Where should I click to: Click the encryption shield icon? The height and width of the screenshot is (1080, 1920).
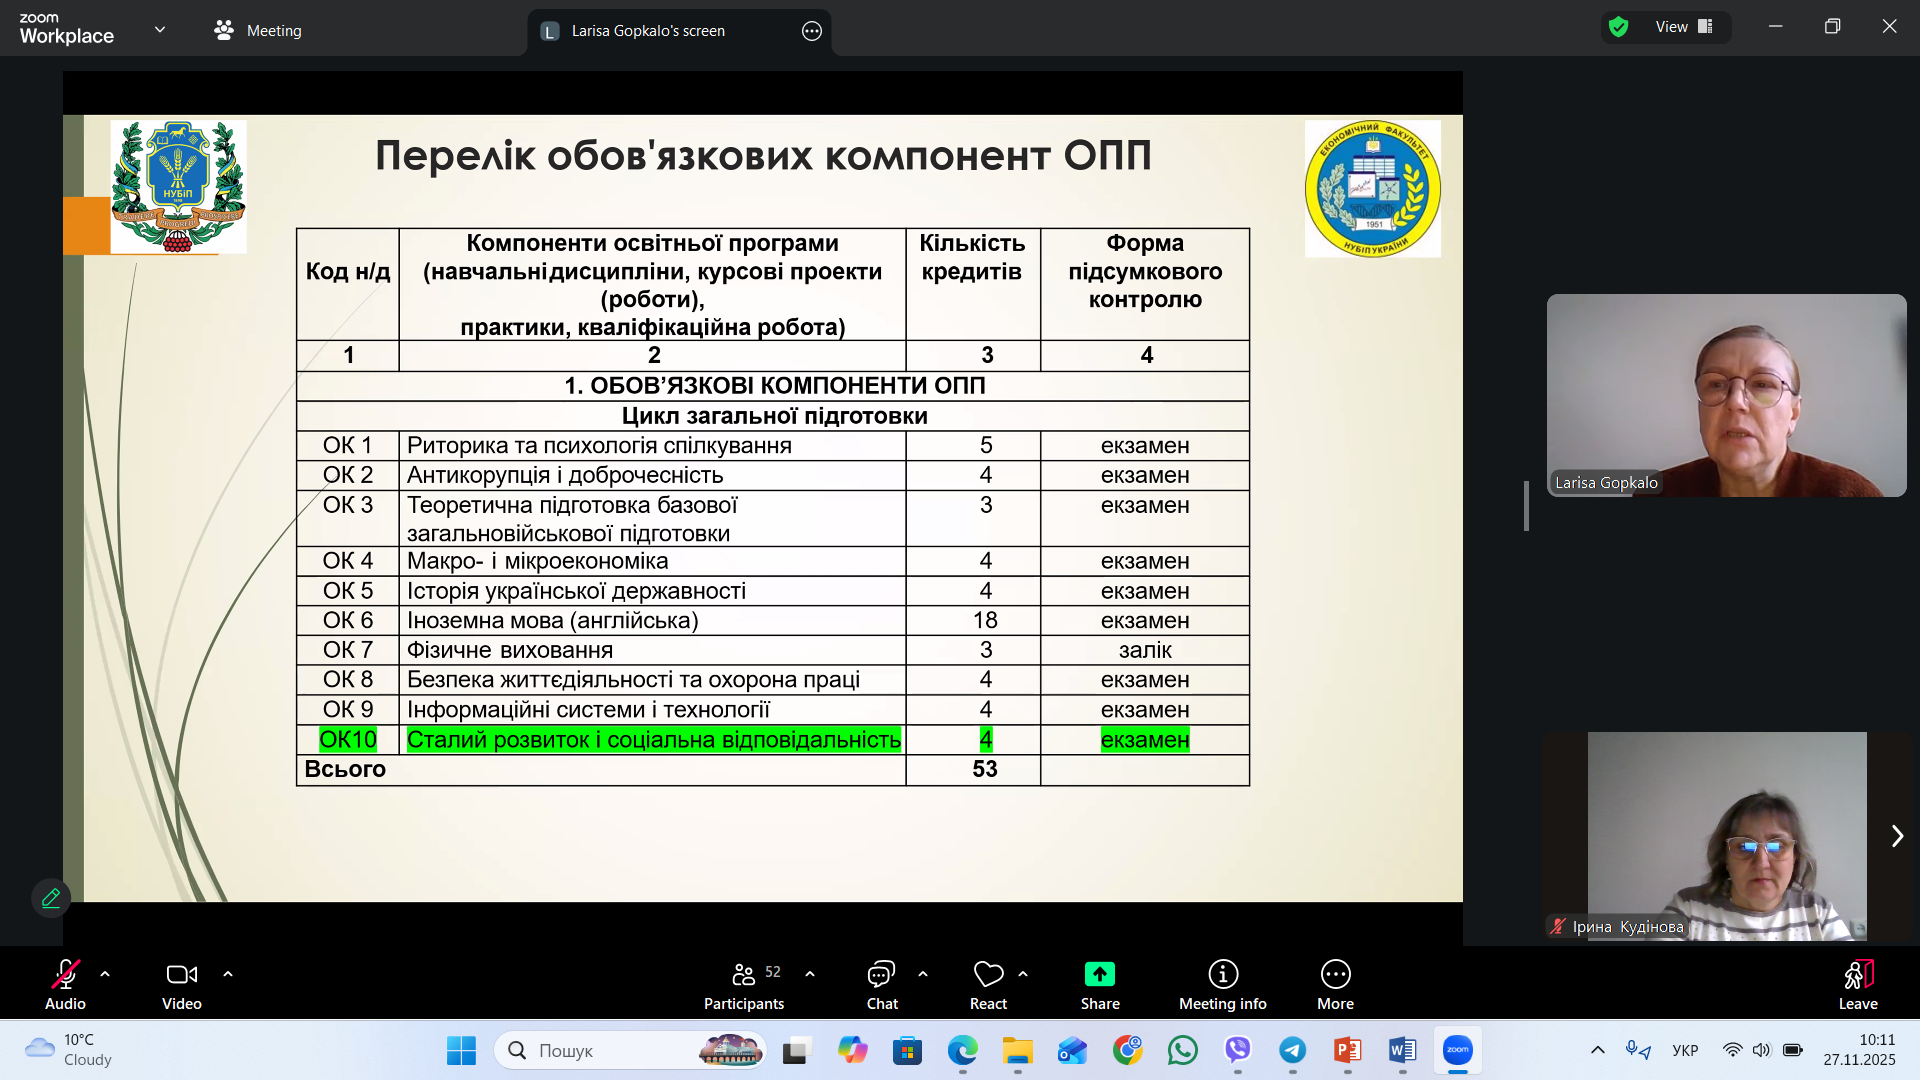(x=1619, y=27)
